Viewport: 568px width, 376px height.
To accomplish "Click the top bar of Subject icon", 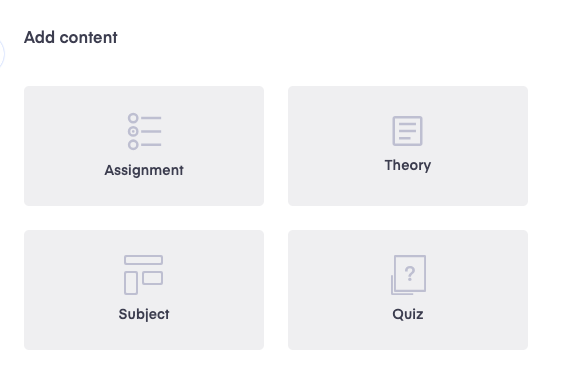I will pos(143,260).
